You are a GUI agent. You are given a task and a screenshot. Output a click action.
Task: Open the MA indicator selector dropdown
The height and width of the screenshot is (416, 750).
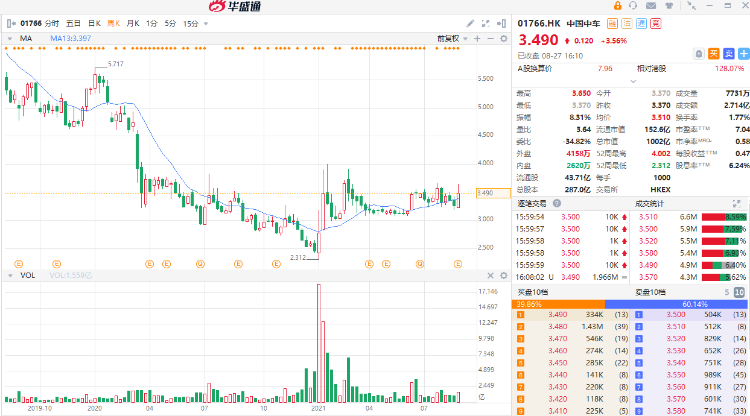tap(10, 39)
